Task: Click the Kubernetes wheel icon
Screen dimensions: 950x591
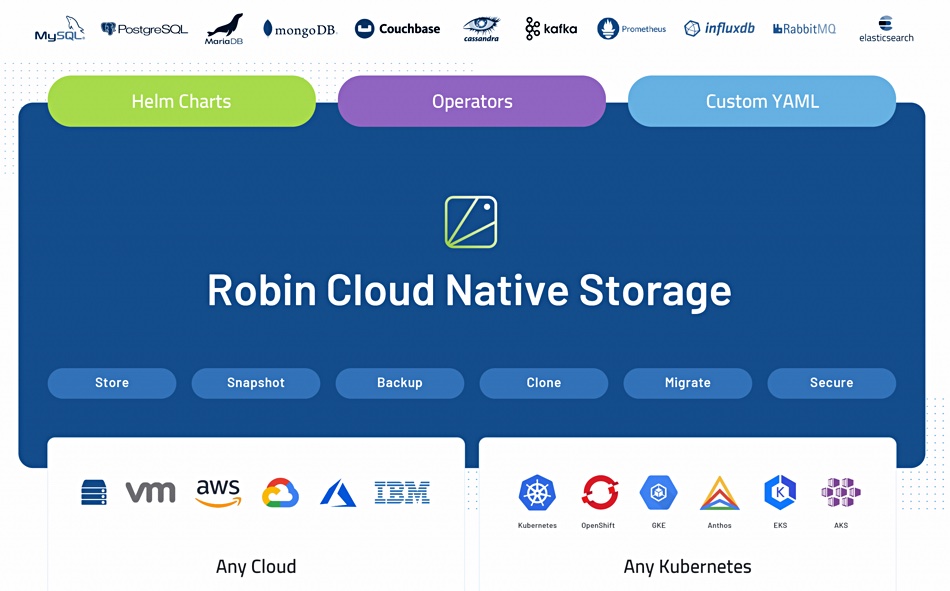Action: tap(537, 492)
